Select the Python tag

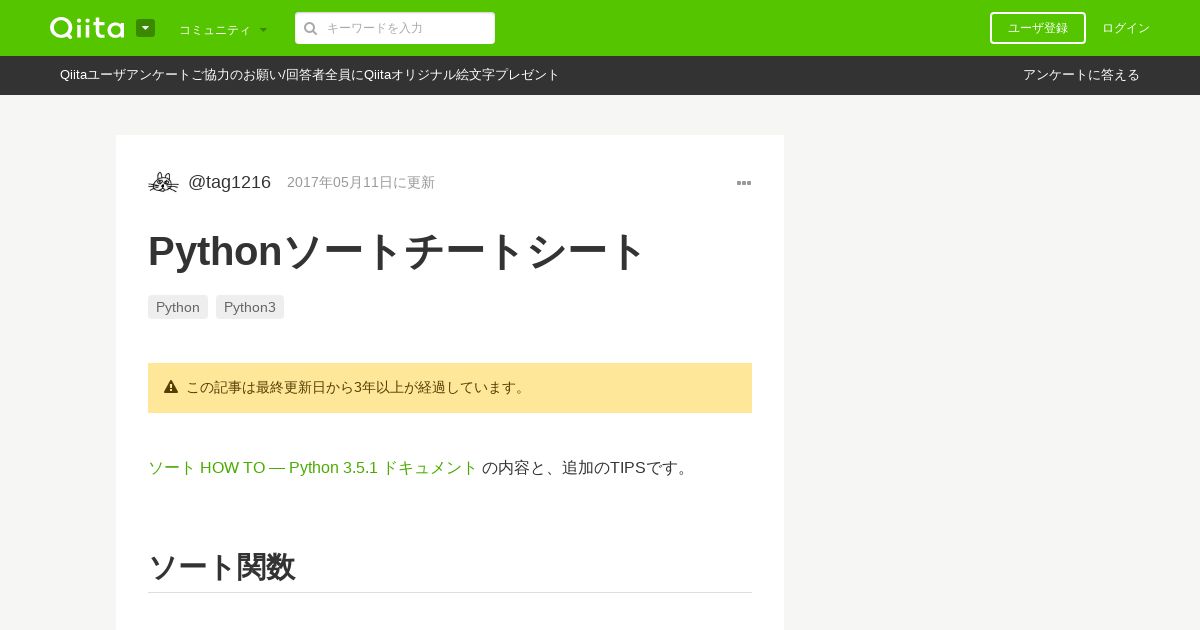[178, 307]
